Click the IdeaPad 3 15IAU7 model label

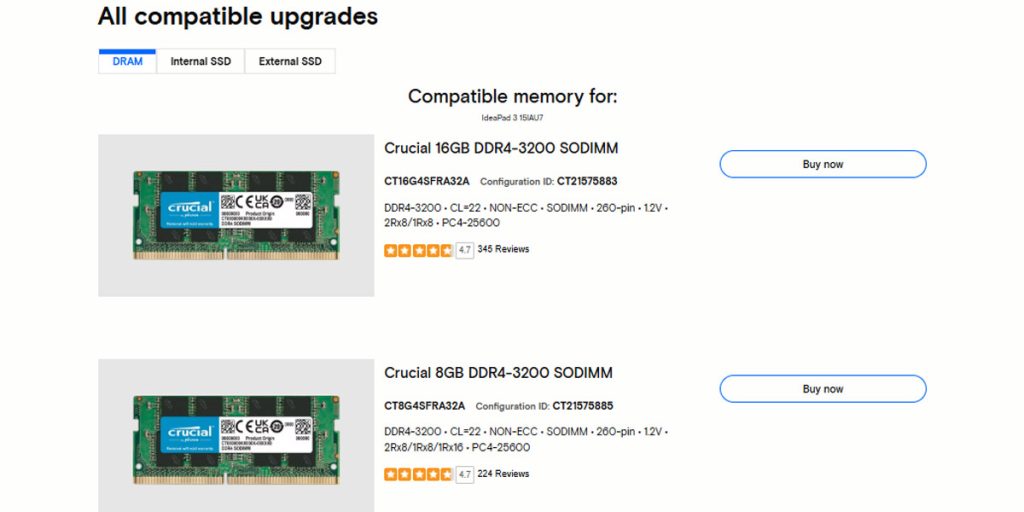pyautogui.click(x=512, y=118)
